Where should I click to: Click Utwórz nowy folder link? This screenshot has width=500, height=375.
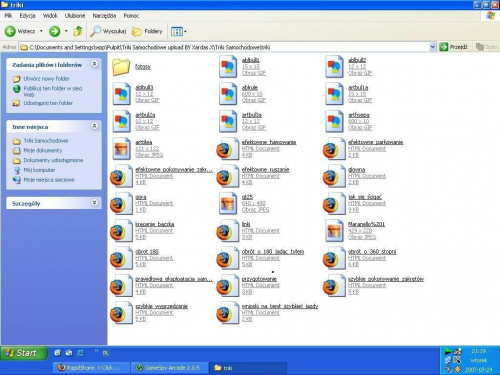tap(46, 79)
